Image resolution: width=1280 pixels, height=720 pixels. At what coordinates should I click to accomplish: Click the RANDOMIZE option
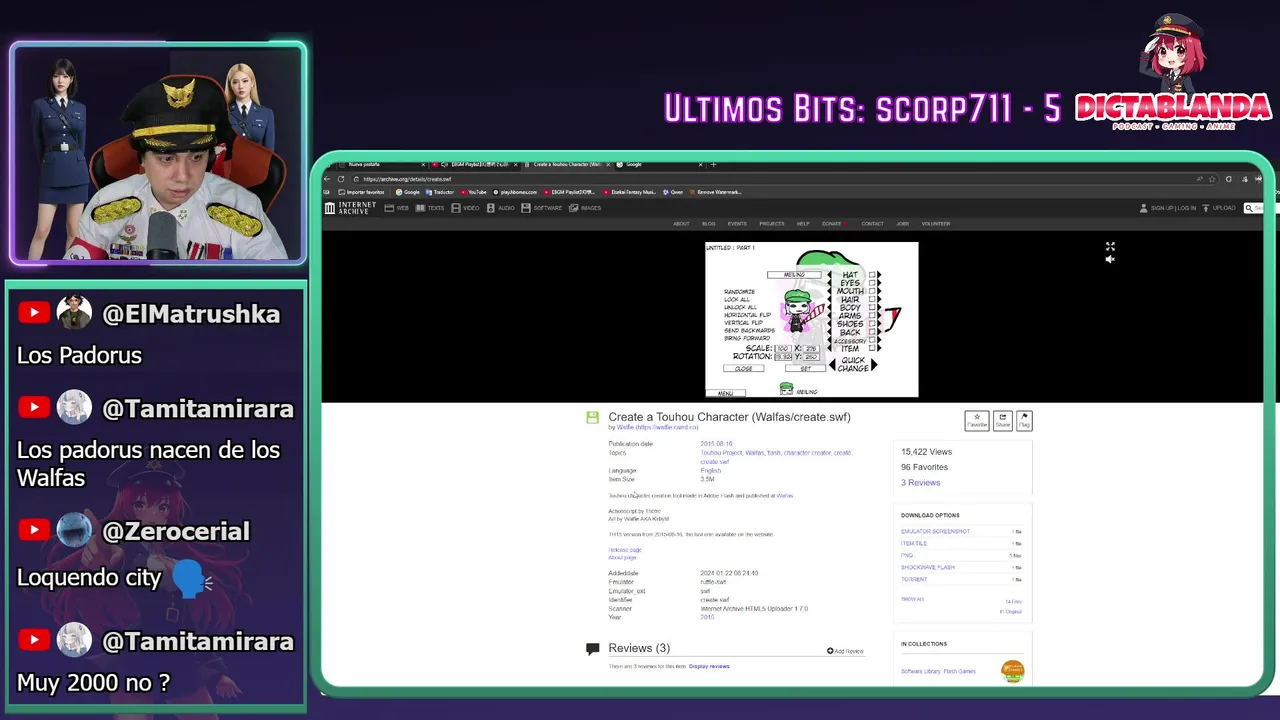[x=740, y=292]
